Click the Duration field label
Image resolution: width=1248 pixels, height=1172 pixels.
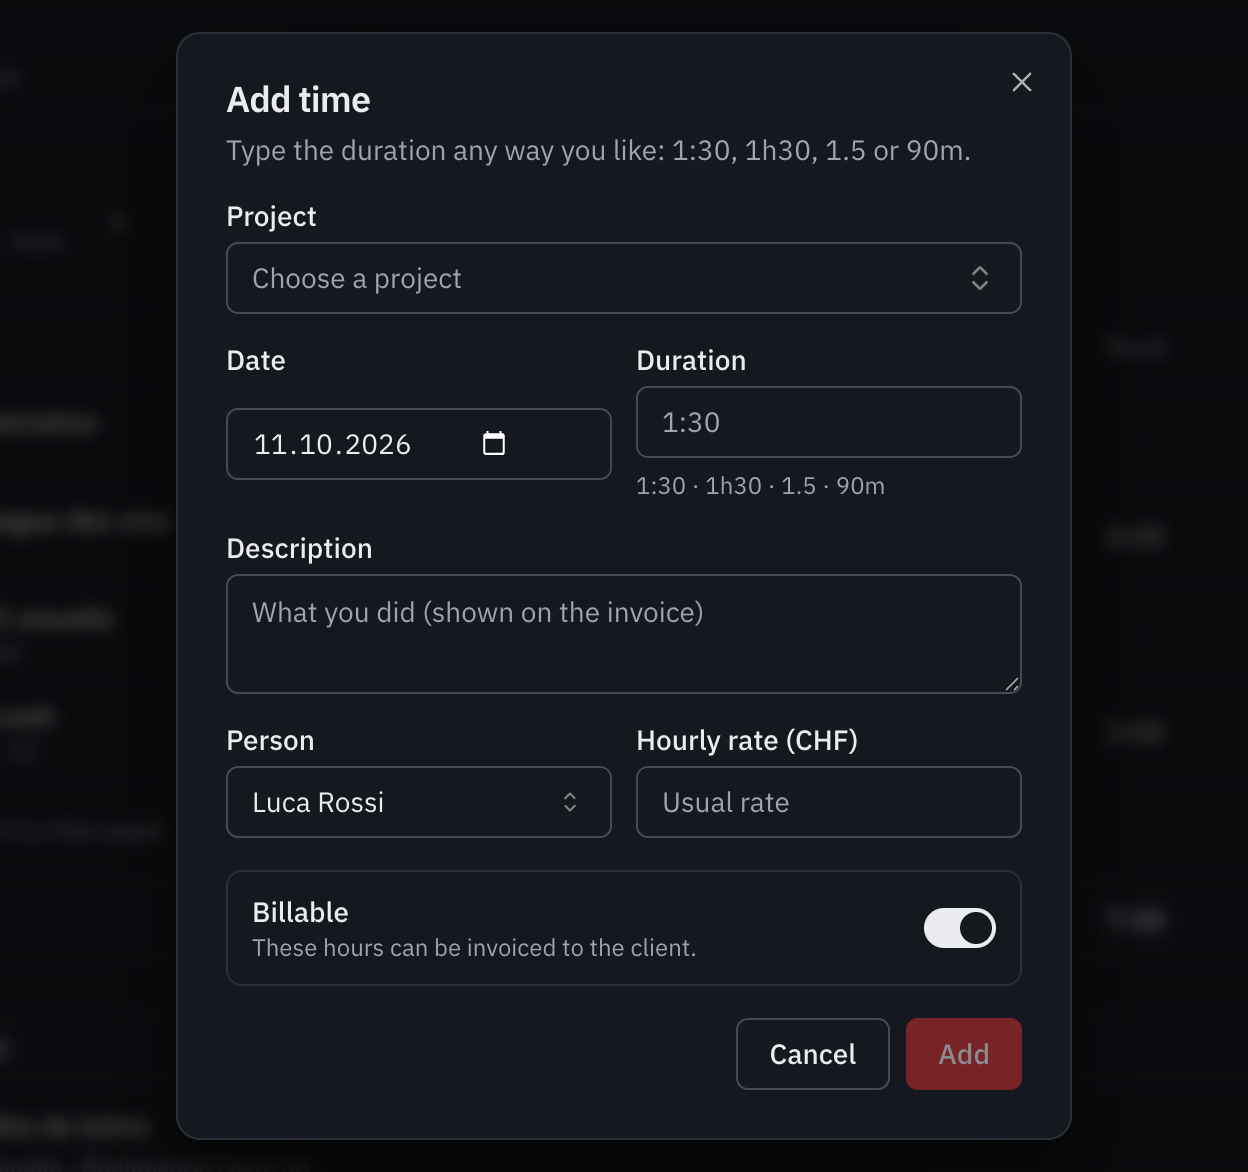691,361
